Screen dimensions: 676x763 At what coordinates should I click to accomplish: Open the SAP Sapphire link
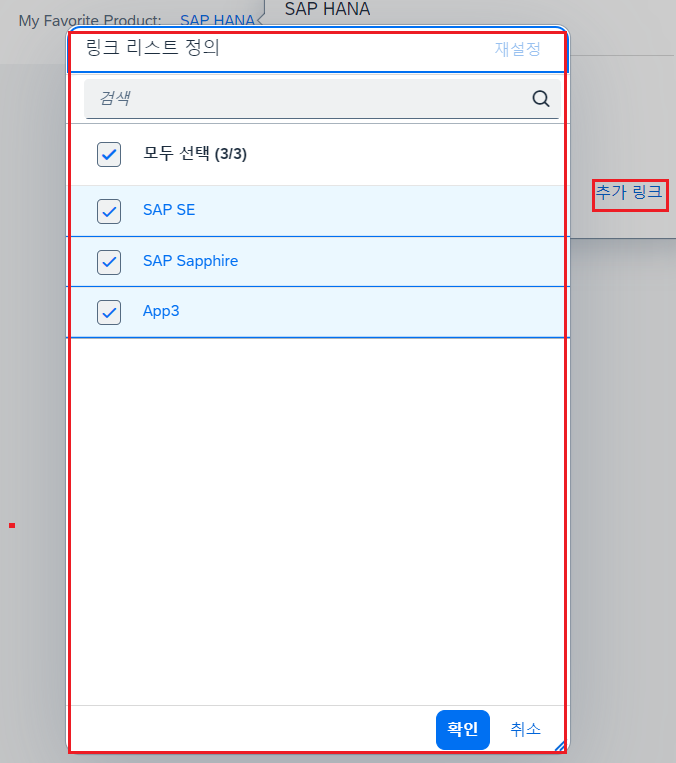190,261
